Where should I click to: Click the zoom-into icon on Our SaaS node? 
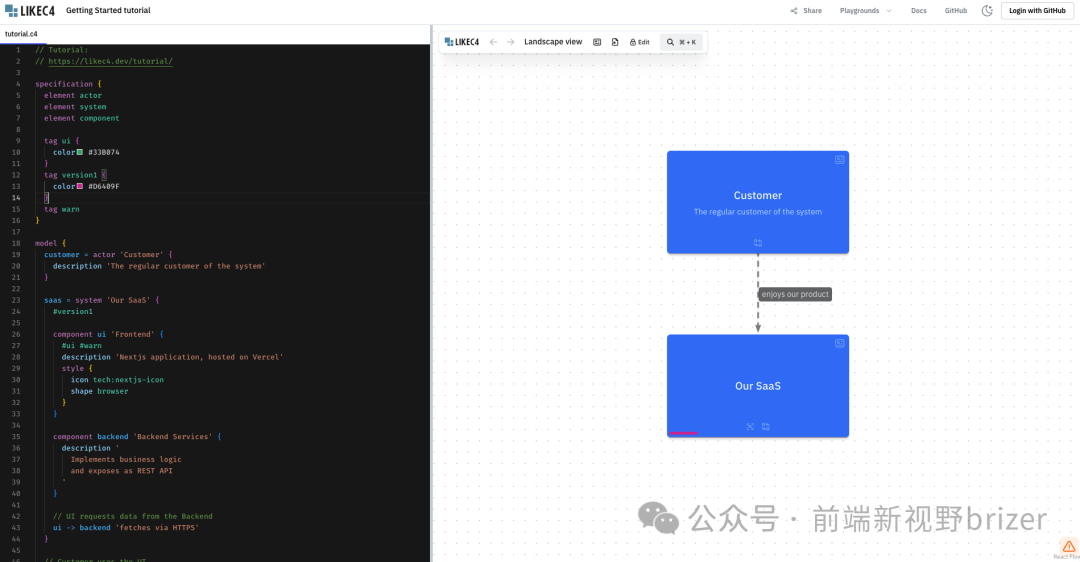tap(750, 427)
